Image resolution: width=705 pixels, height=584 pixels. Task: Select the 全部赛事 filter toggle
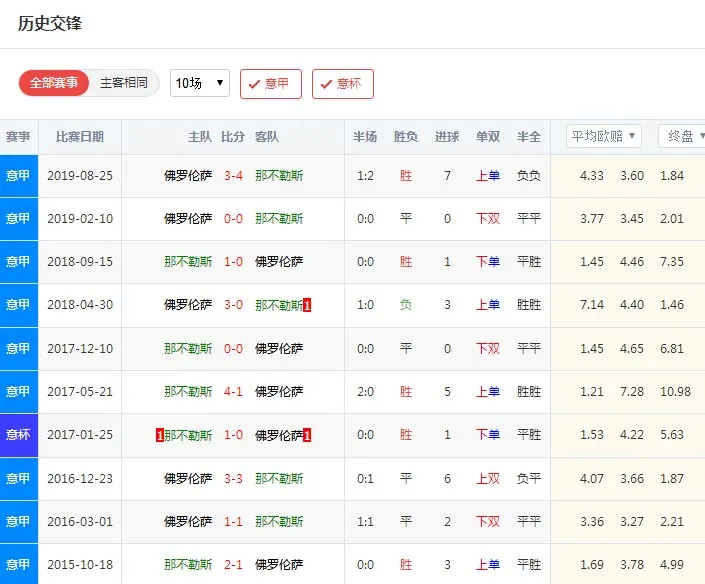pos(54,83)
